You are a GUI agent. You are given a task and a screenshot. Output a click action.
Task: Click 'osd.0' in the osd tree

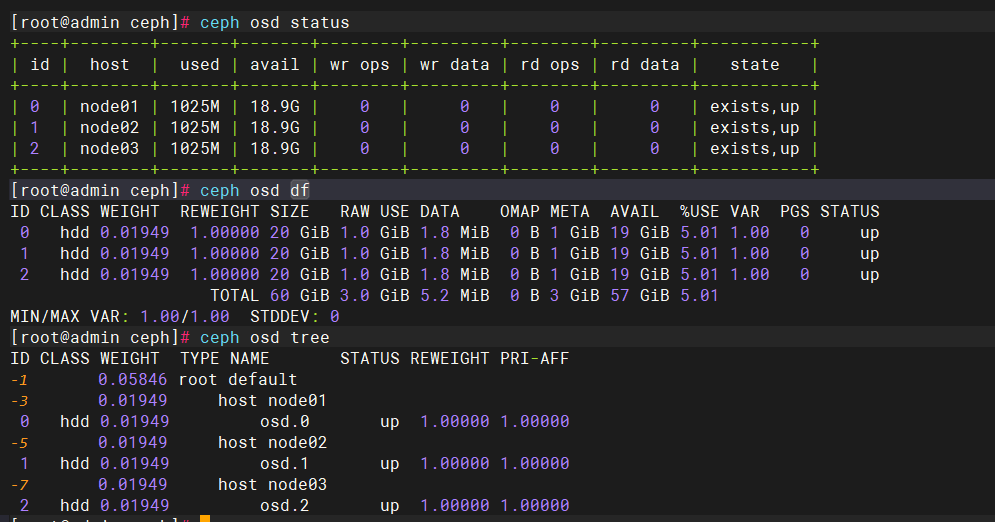pyautogui.click(x=284, y=421)
